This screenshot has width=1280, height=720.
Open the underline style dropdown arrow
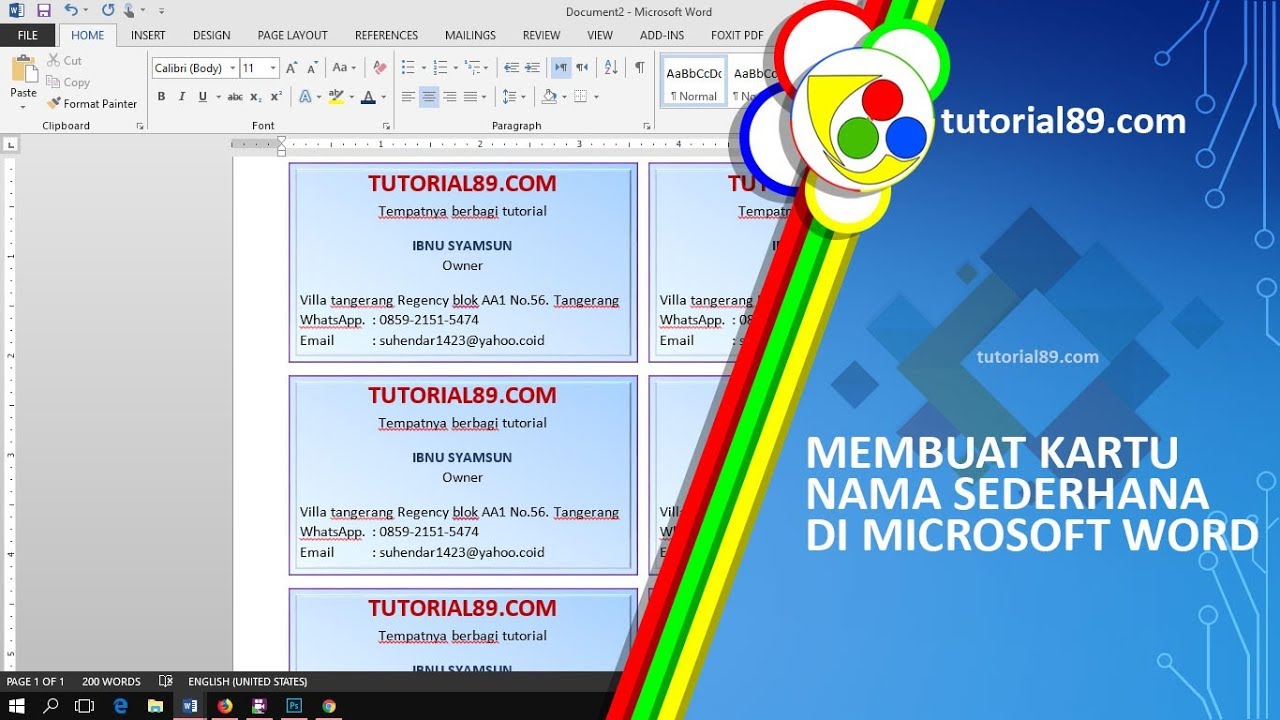217,97
